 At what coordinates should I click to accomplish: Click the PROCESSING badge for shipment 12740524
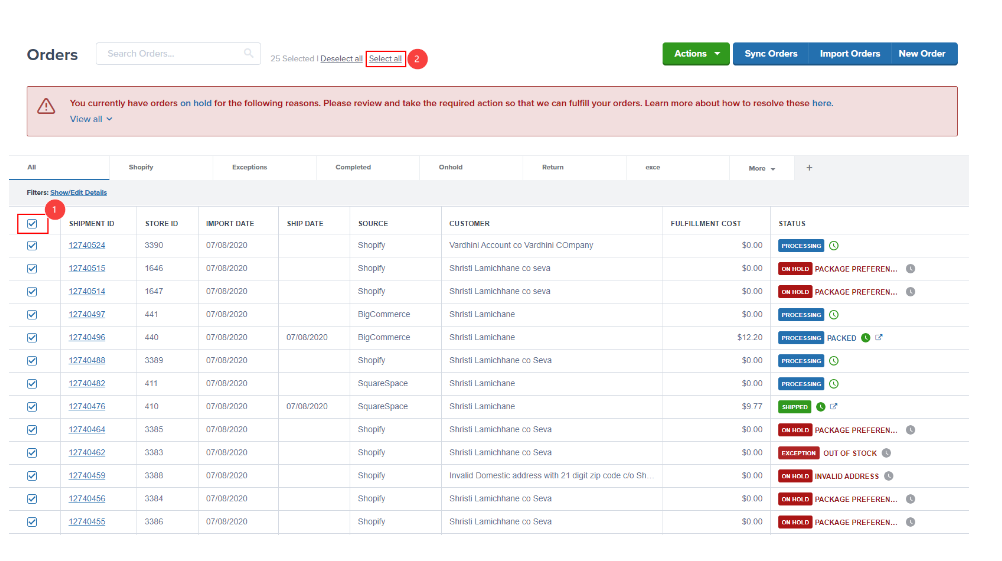tap(801, 245)
